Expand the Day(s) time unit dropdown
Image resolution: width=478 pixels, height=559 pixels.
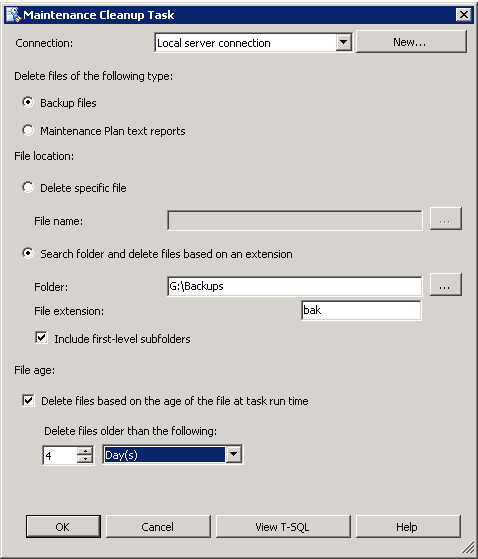tap(233, 455)
